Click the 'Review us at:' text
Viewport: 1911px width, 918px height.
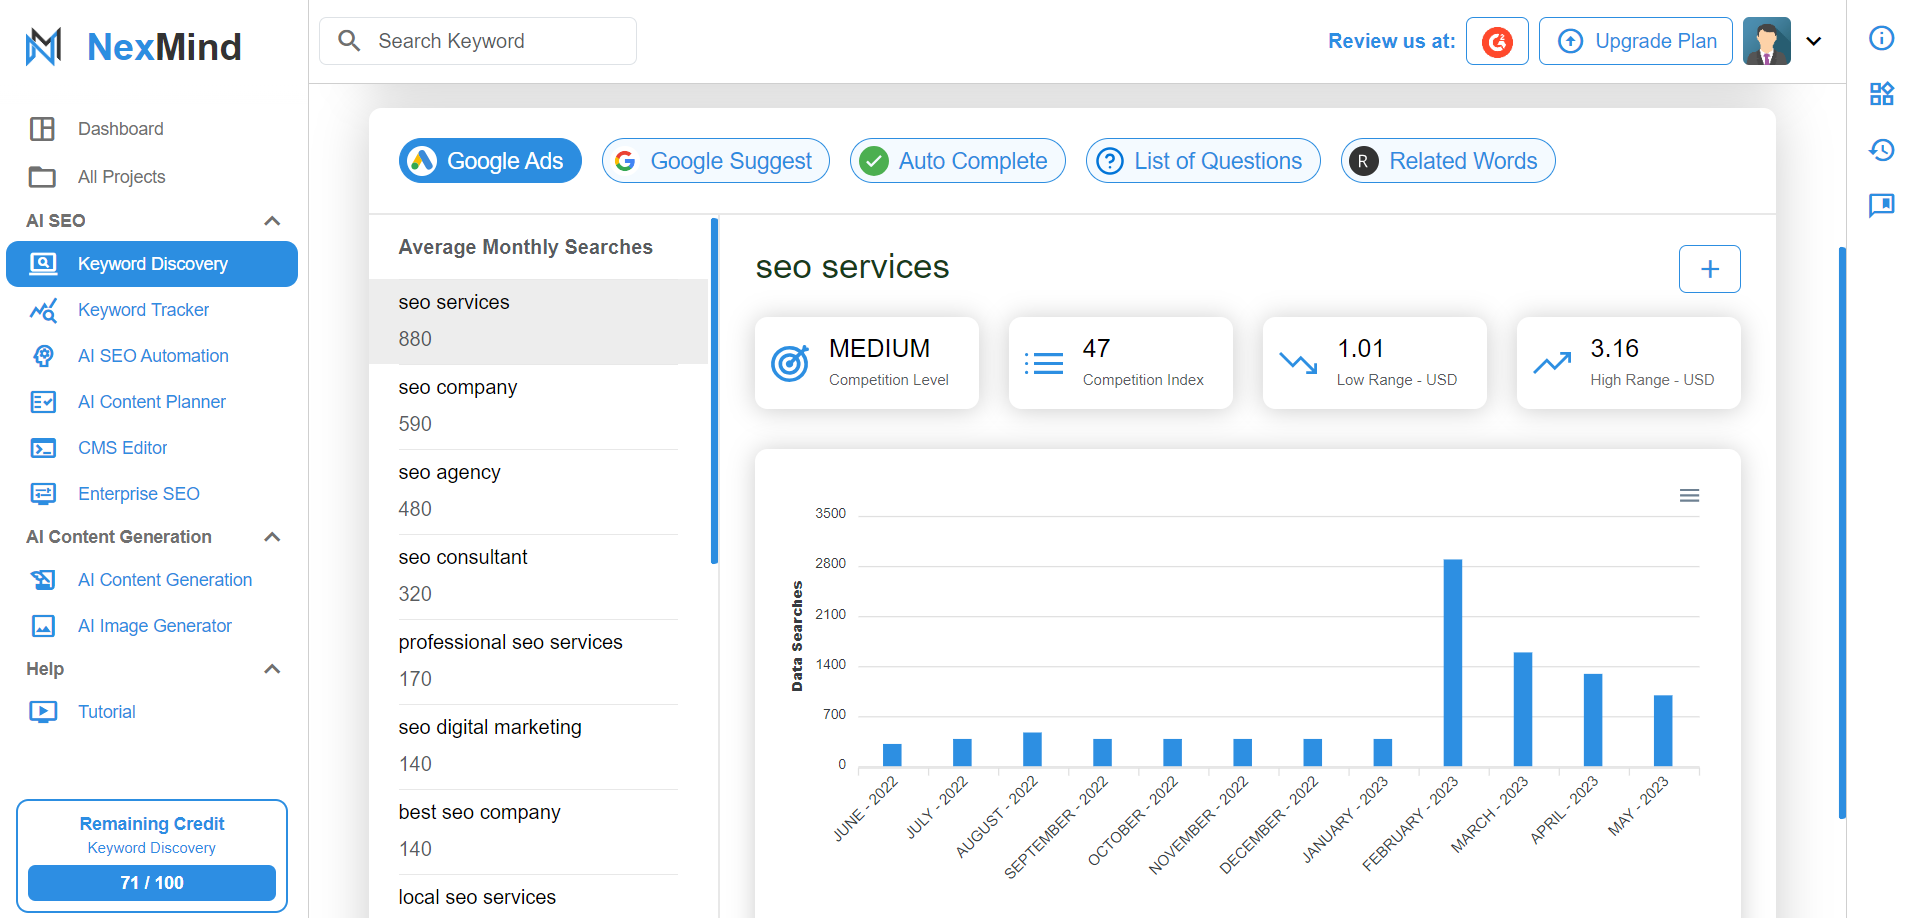(x=1391, y=41)
